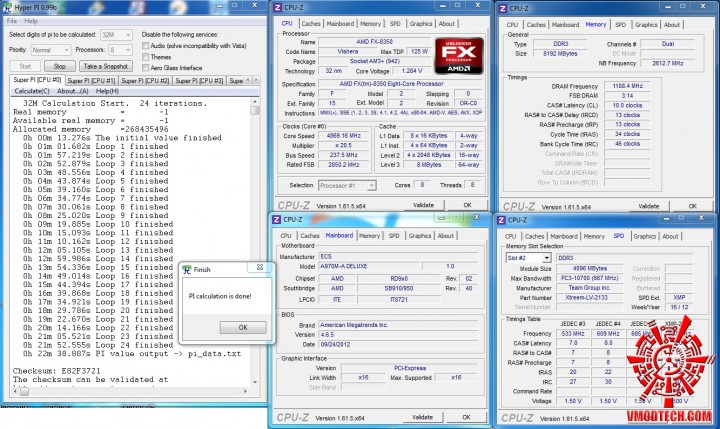Open About tab in top-left CPU-Z window
This screenshot has height=429, width=720.
pyautogui.click(x=446, y=24)
